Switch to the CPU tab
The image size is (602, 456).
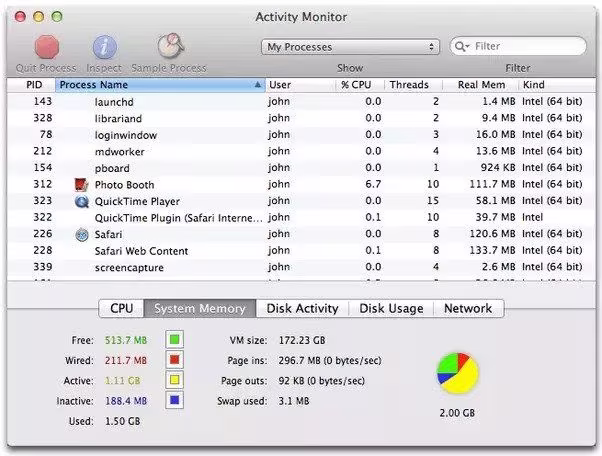click(x=121, y=309)
